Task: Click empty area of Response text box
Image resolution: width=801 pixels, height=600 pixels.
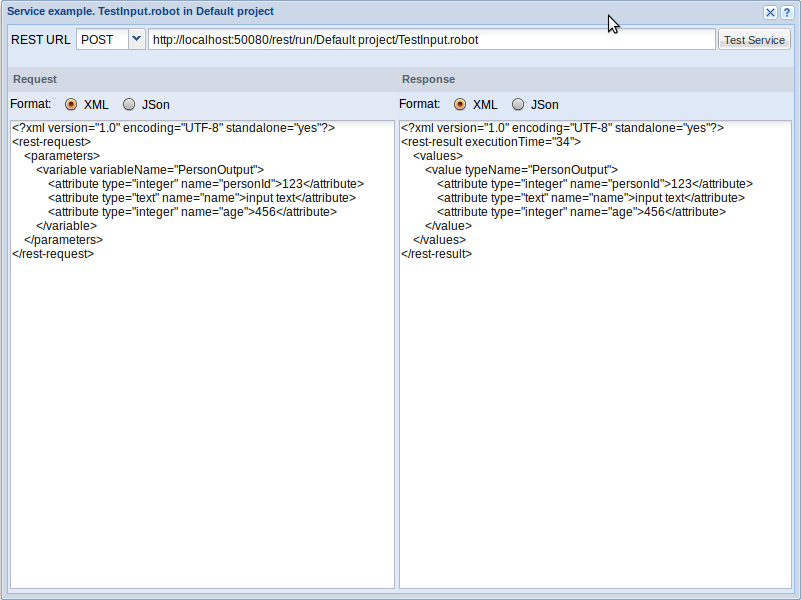Action: click(x=595, y=420)
